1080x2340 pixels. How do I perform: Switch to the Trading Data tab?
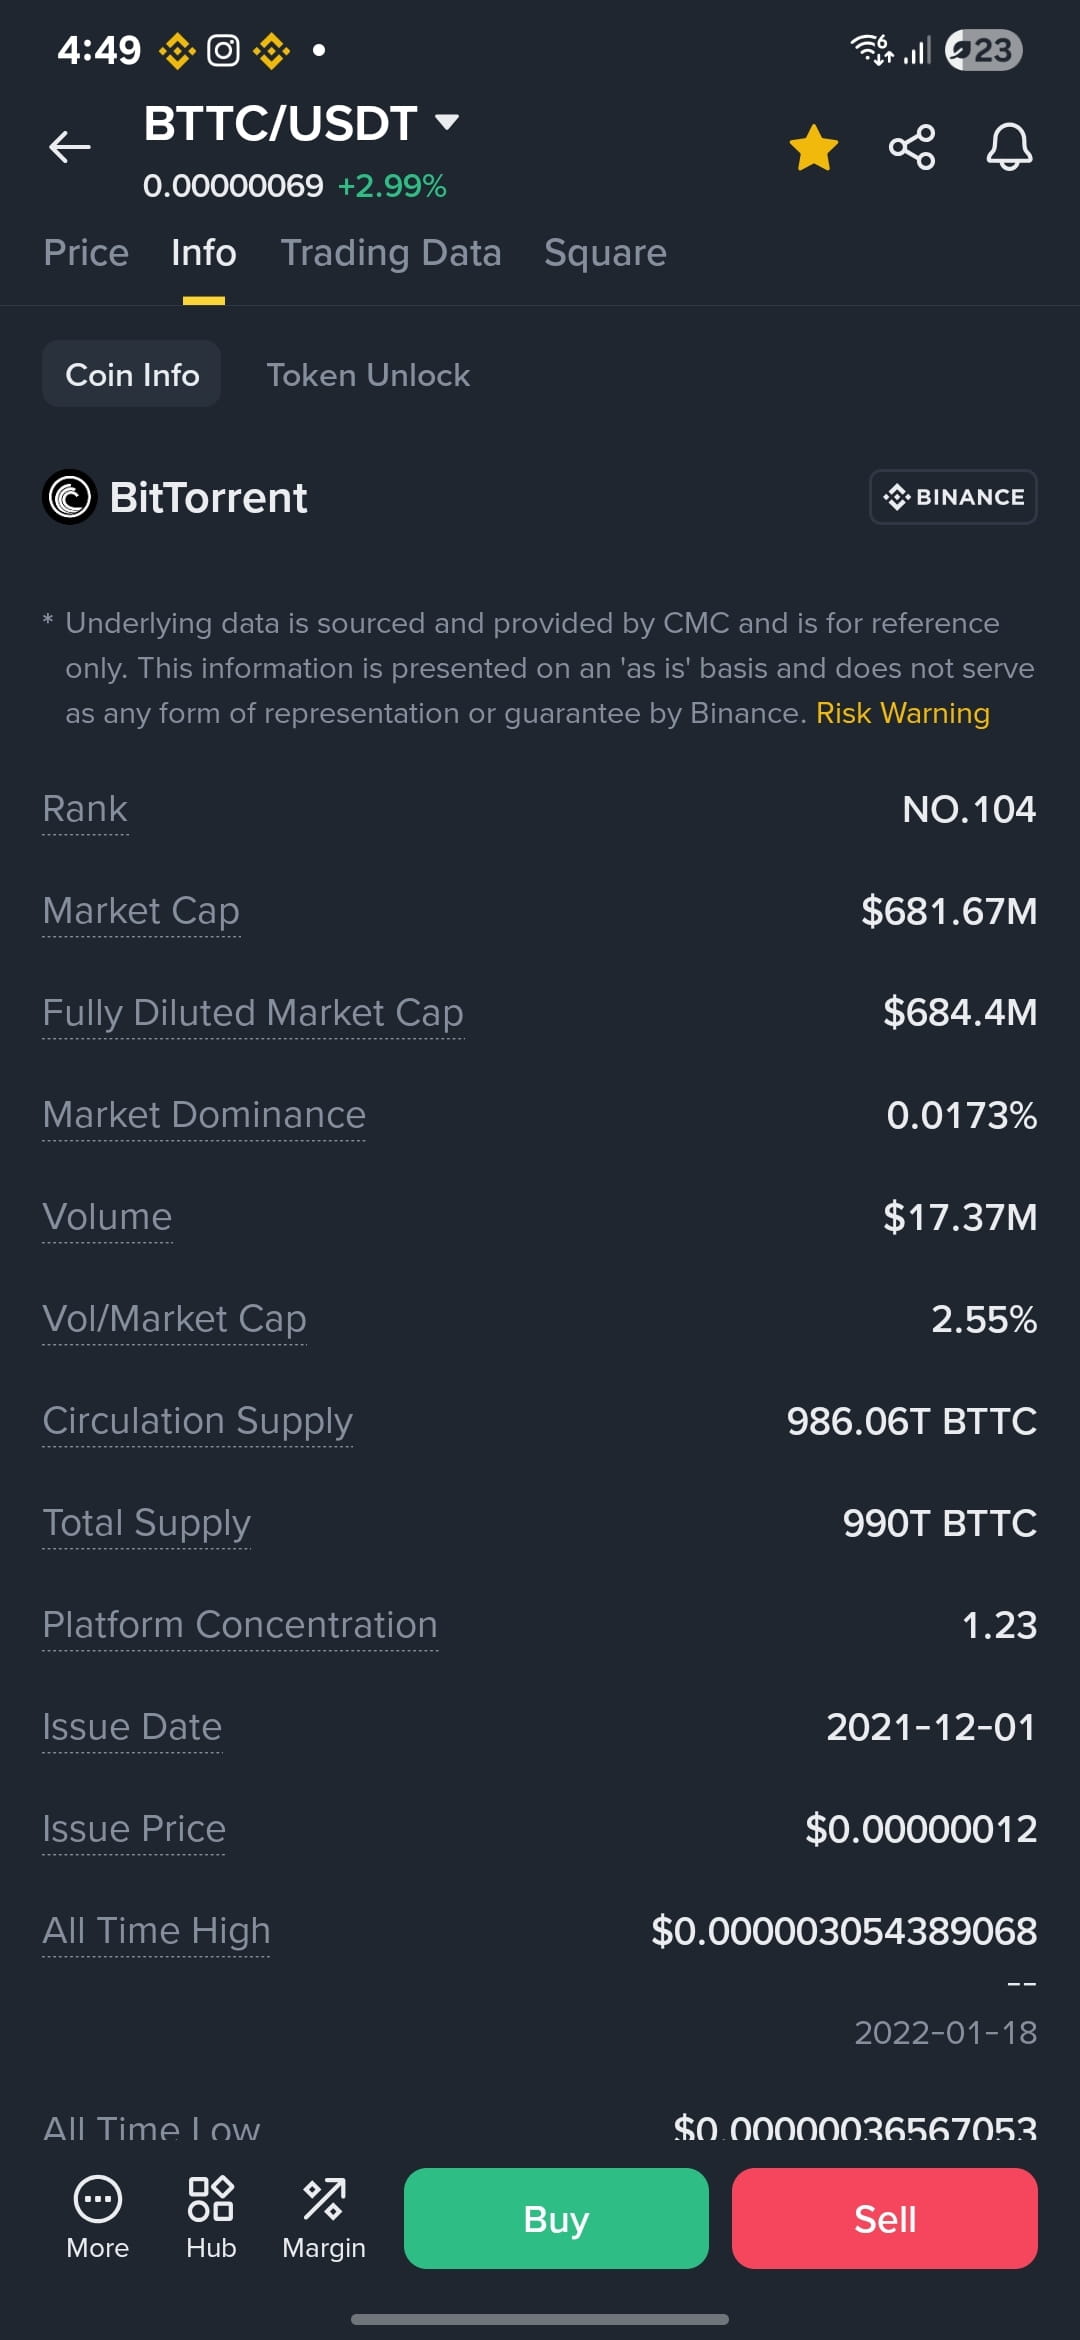391,253
